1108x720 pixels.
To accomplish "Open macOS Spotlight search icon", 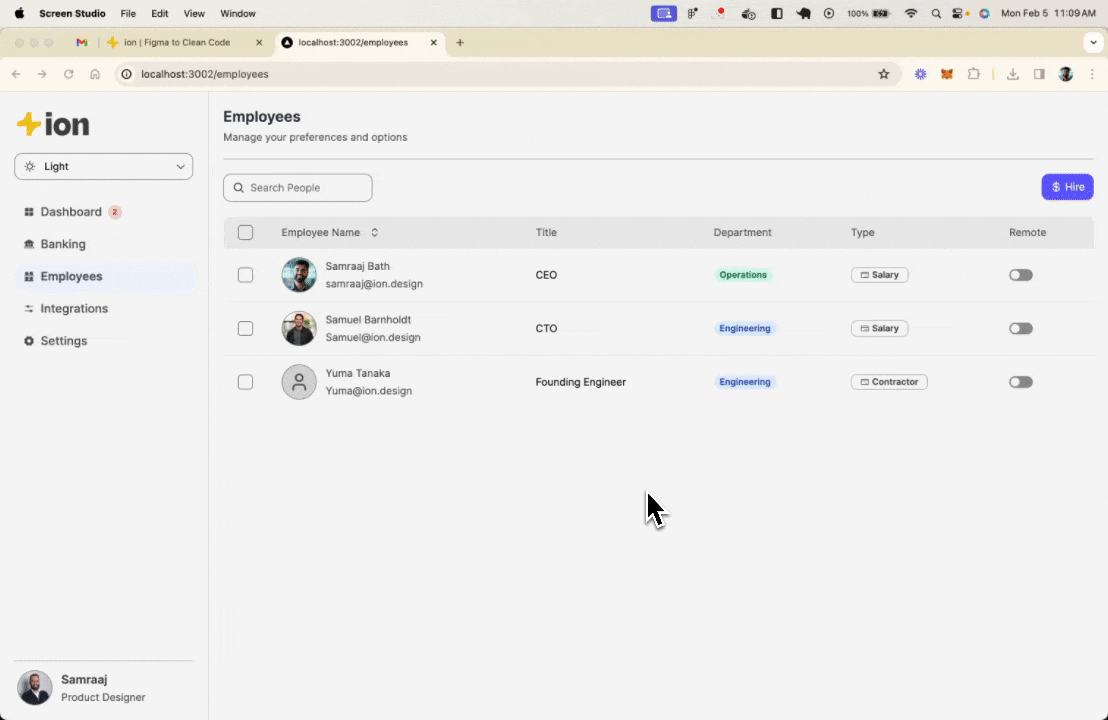I will (936, 14).
